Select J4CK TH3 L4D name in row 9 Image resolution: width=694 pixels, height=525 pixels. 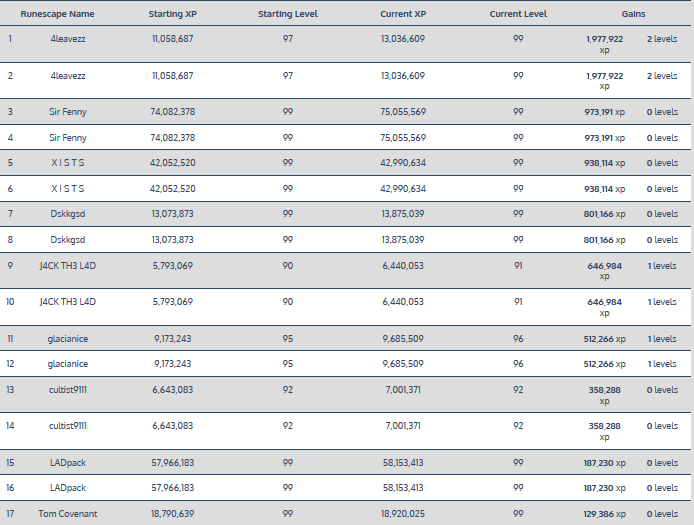[68, 265]
